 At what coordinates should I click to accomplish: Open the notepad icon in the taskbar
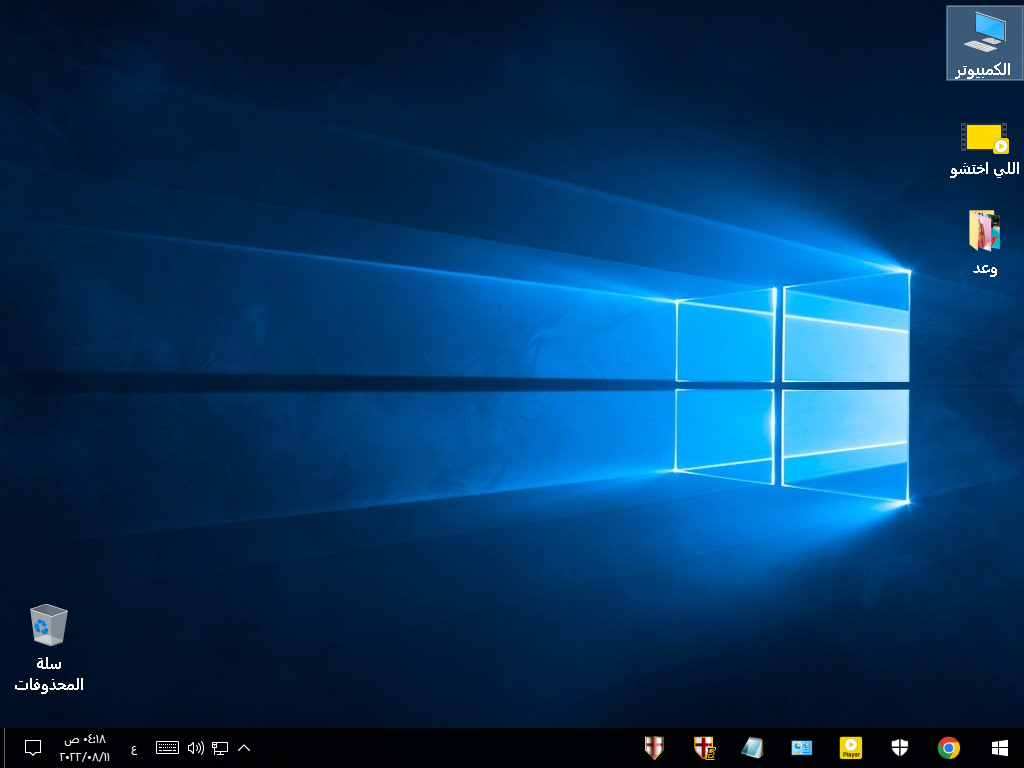coord(752,748)
